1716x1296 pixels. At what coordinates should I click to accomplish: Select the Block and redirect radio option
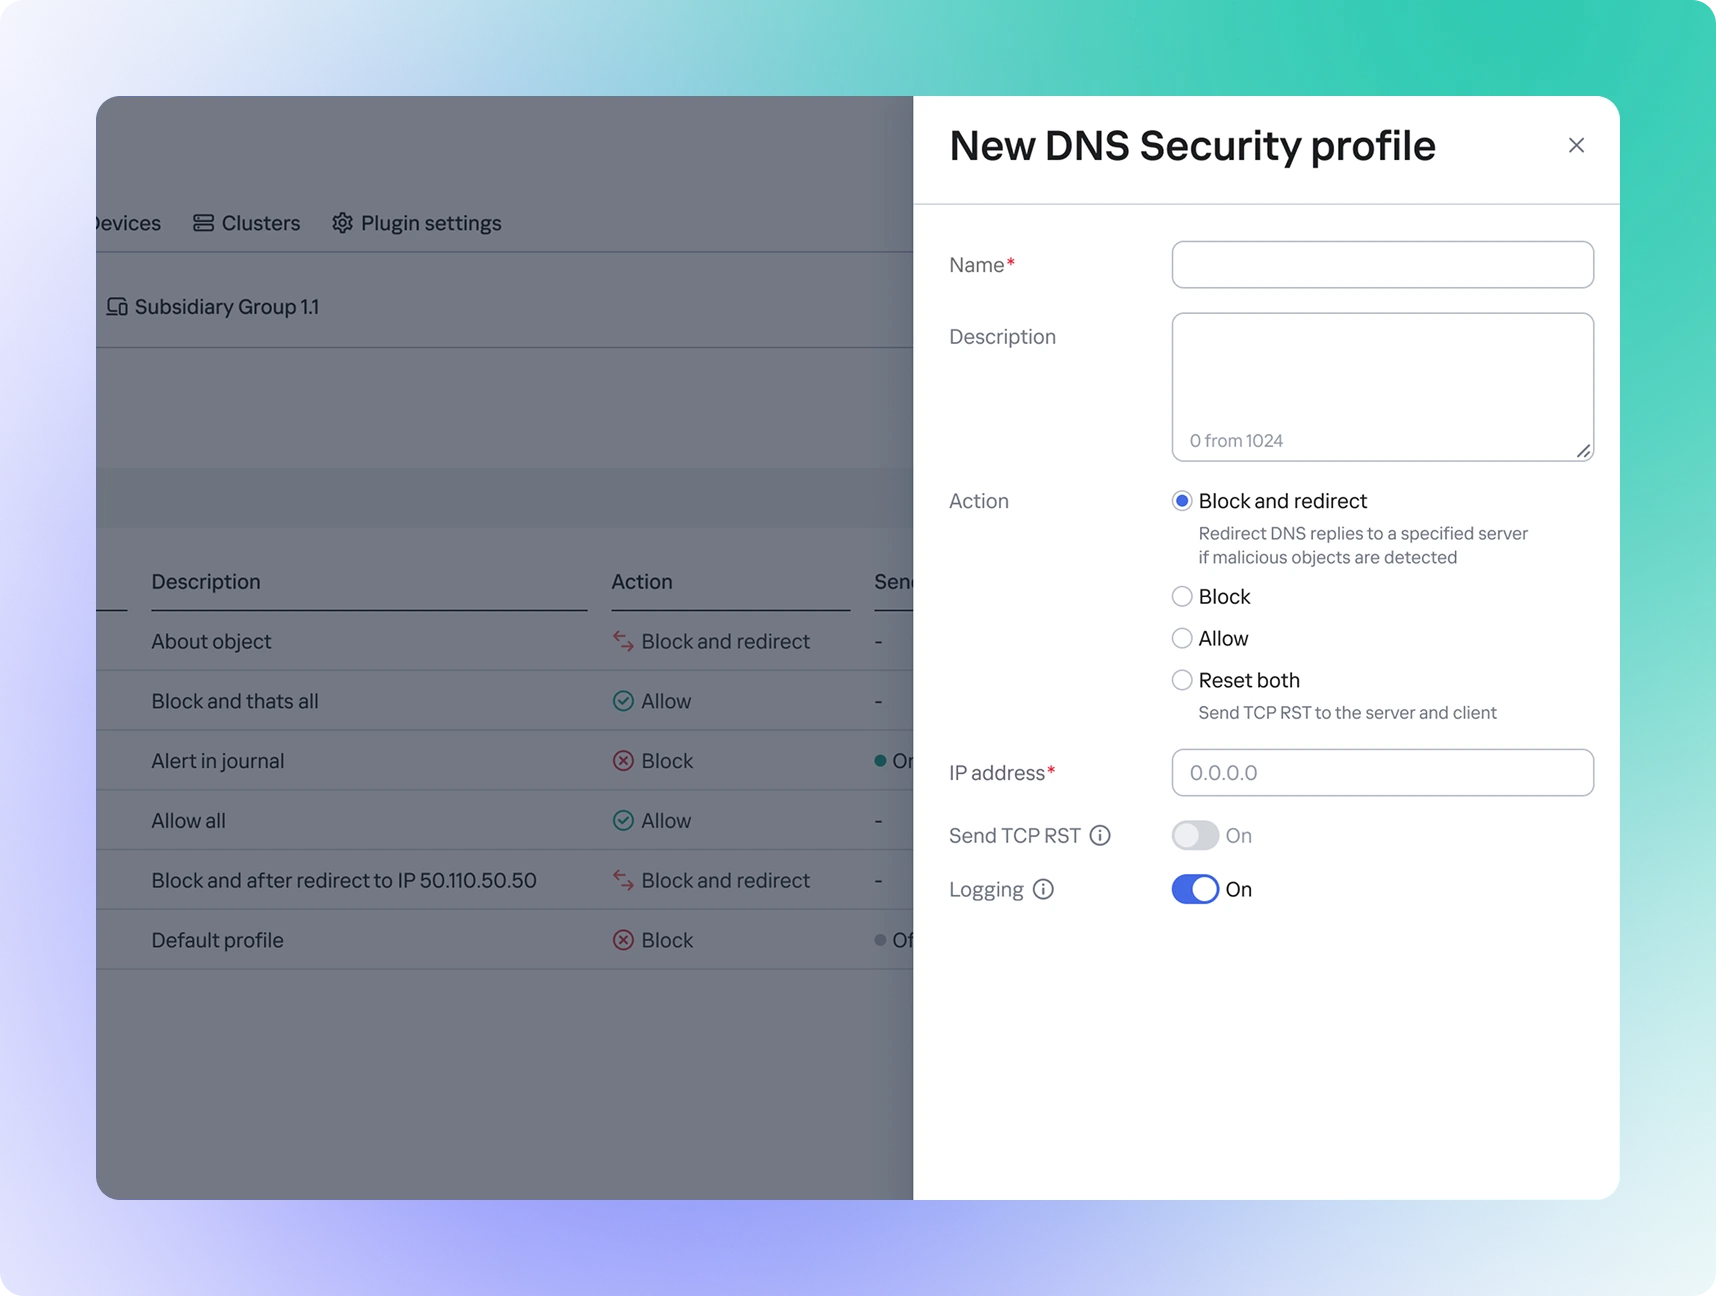(1182, 501)
